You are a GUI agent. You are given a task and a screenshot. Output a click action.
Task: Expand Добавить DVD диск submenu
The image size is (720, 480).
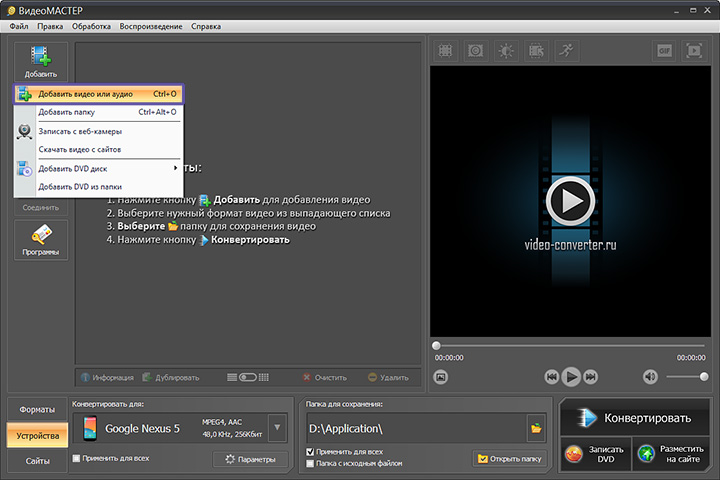(x=98, y=169)
